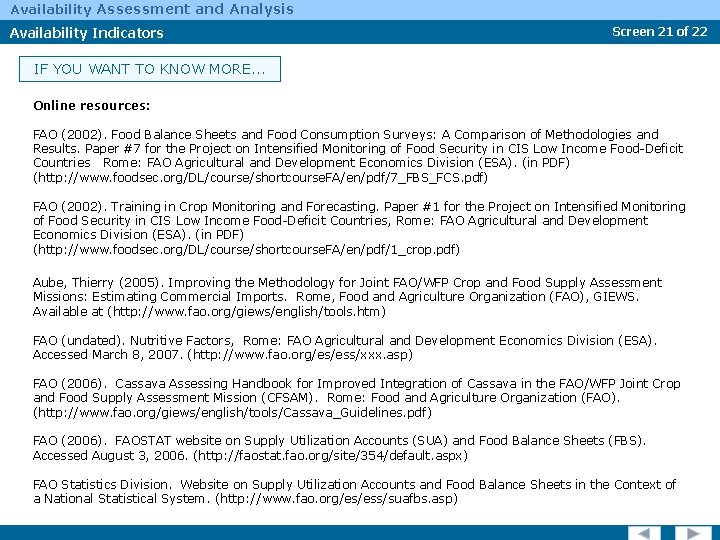The width and height of the screenshot is (720, 540).
Task: Open the giews/english/tools.htm link
Action: [x=247, y=311]
